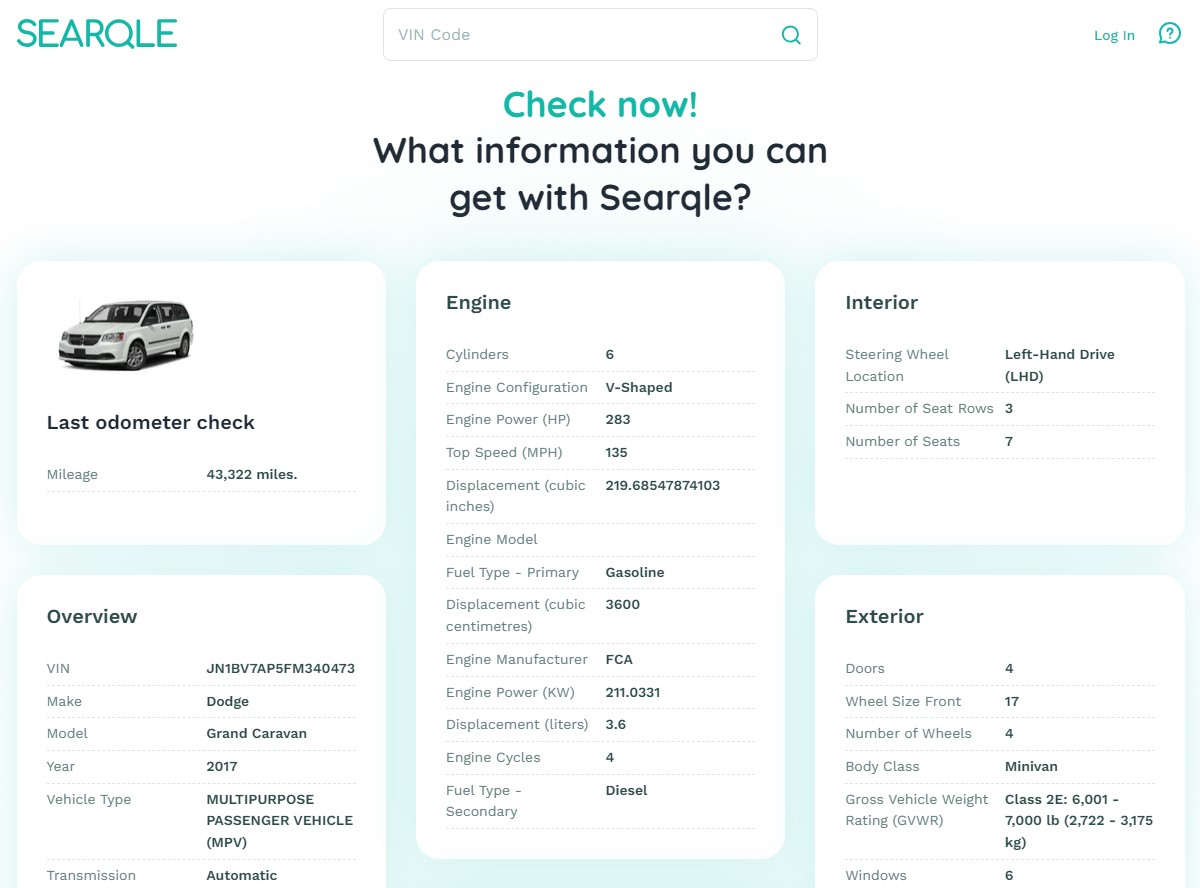
Task: Click the Displacement liters value 3.6
Action: tap(616, 724)
